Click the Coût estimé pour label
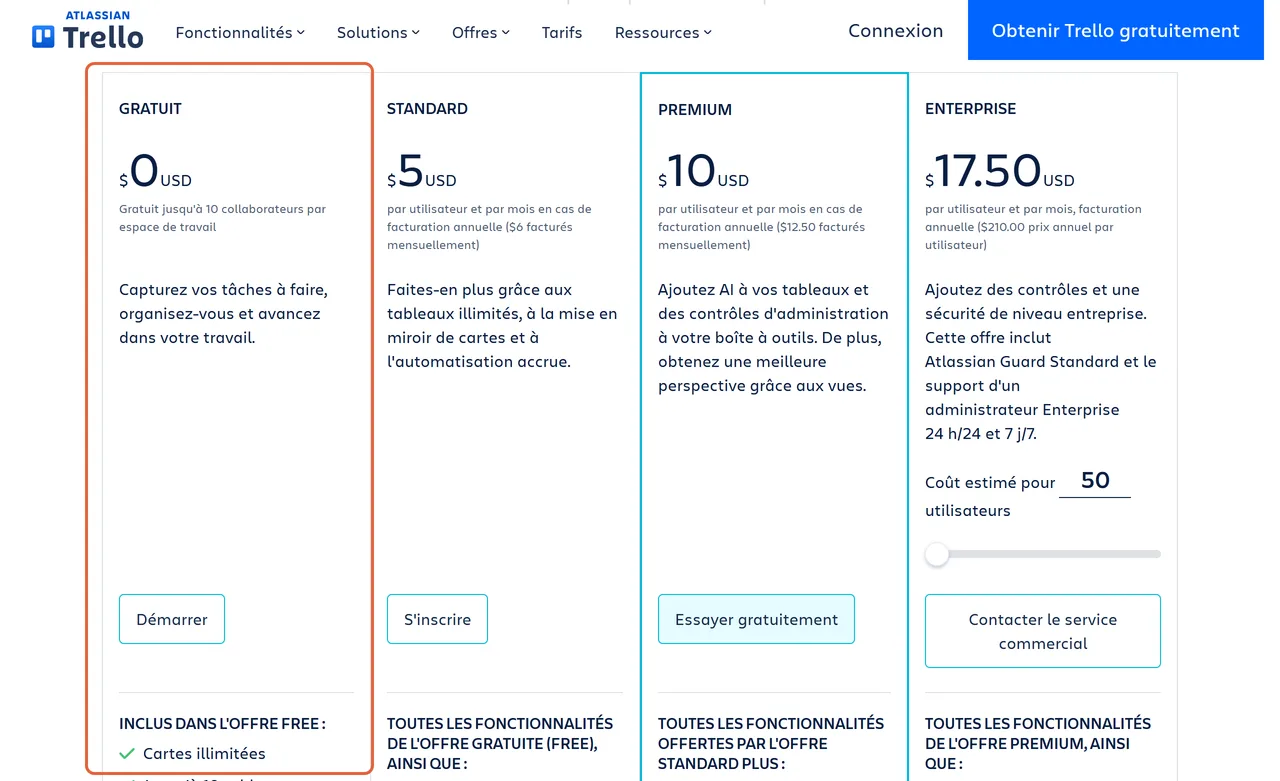Screen dimensions: 1280x781 click(990, 483)
